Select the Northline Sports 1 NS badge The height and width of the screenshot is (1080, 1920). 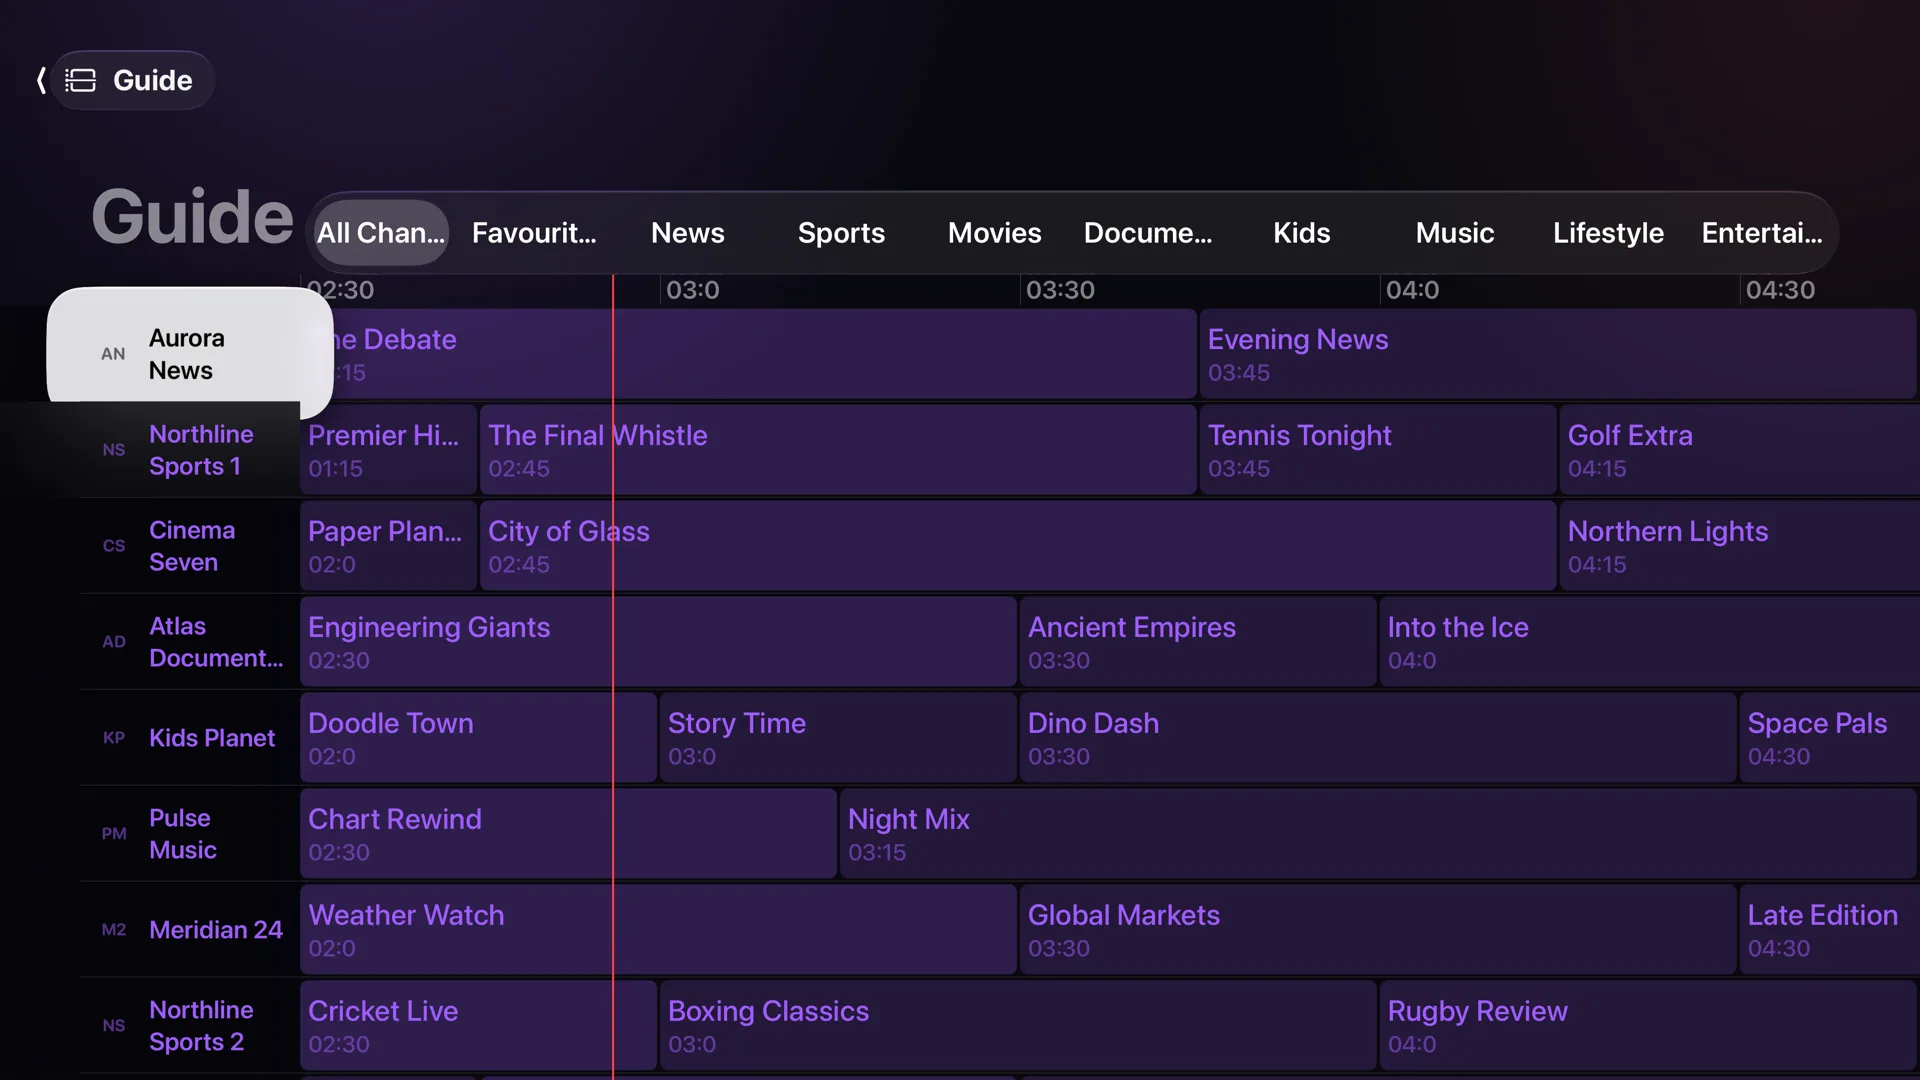[114, 450]
